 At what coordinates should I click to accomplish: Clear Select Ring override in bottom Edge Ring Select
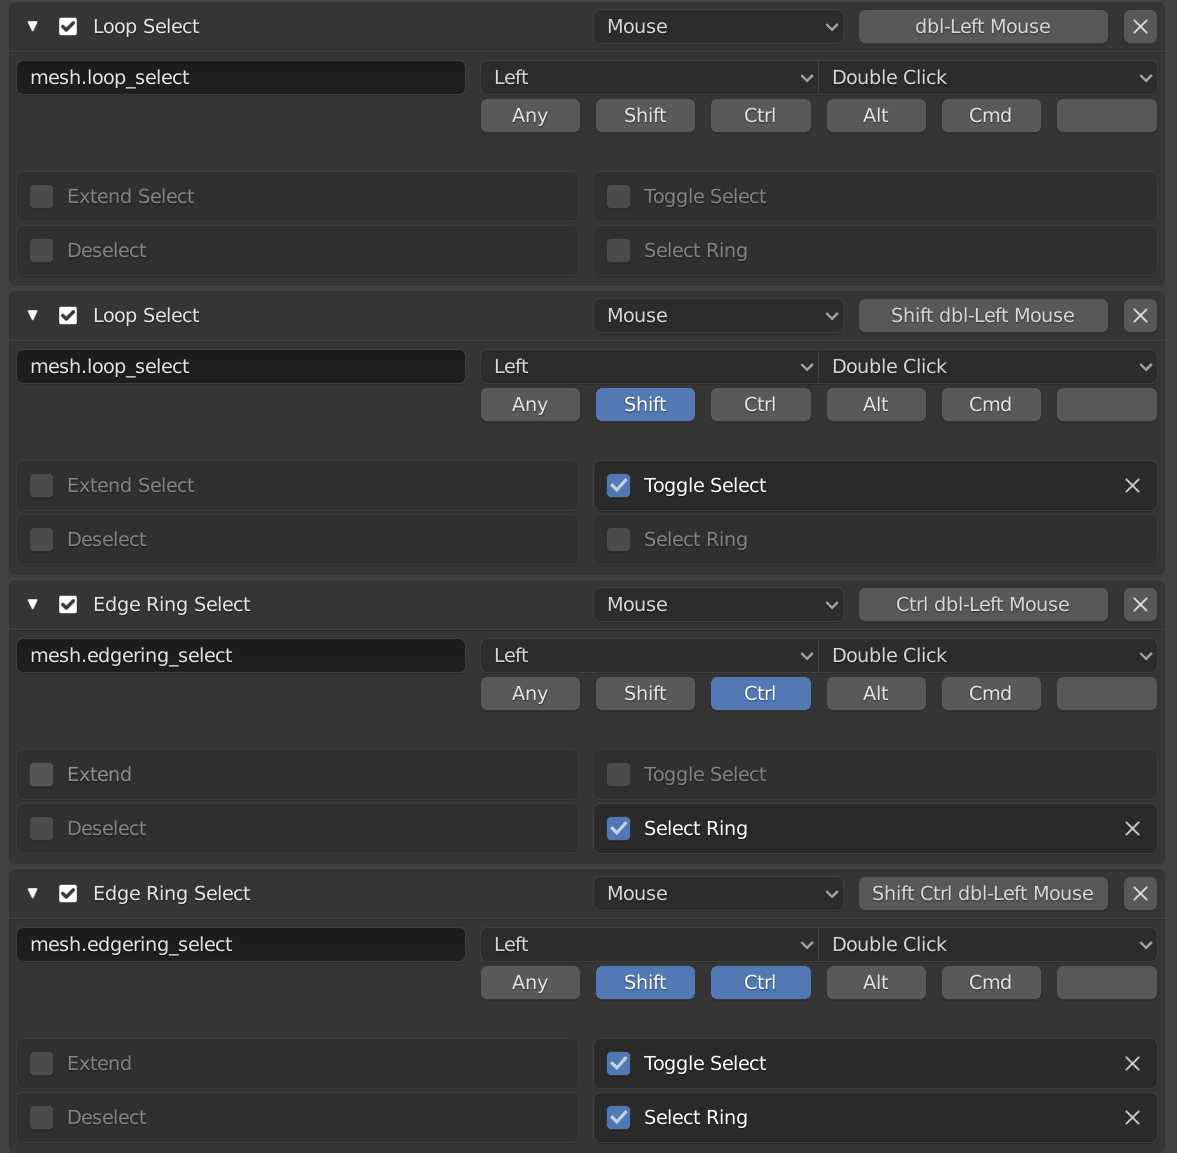(1132, 1117)
